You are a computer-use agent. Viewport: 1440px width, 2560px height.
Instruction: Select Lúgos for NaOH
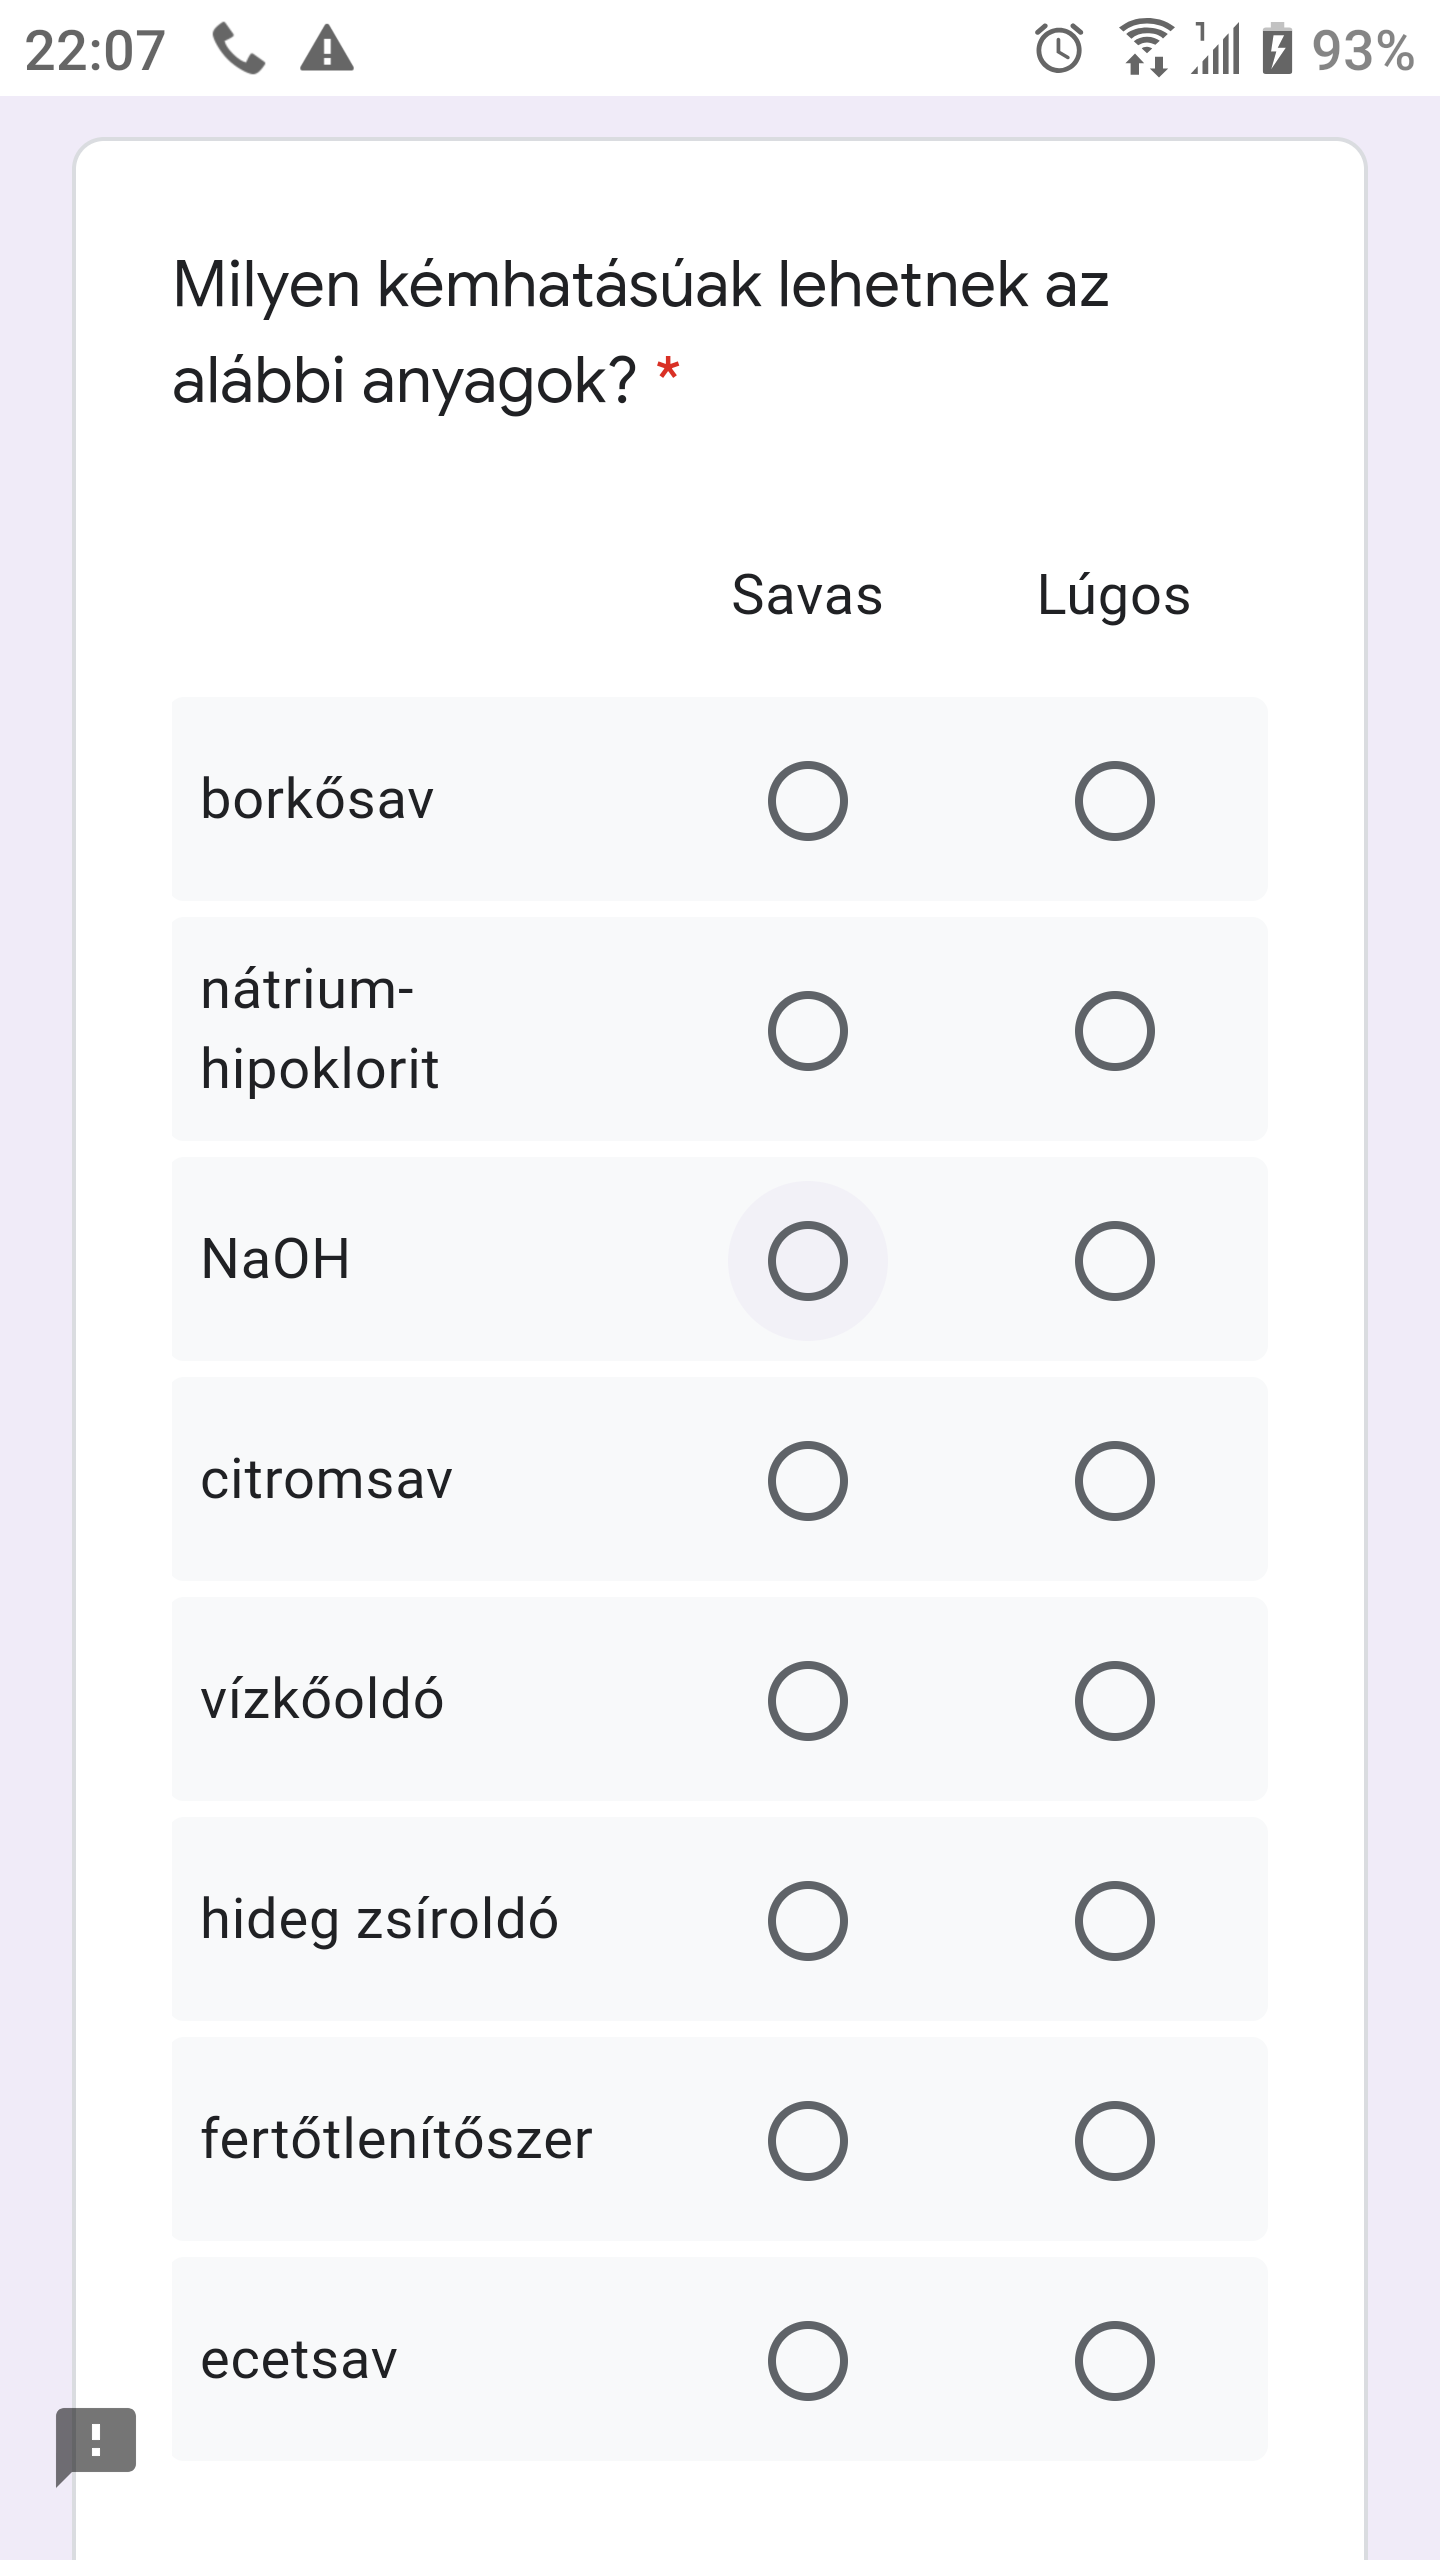point(1115,1261)
